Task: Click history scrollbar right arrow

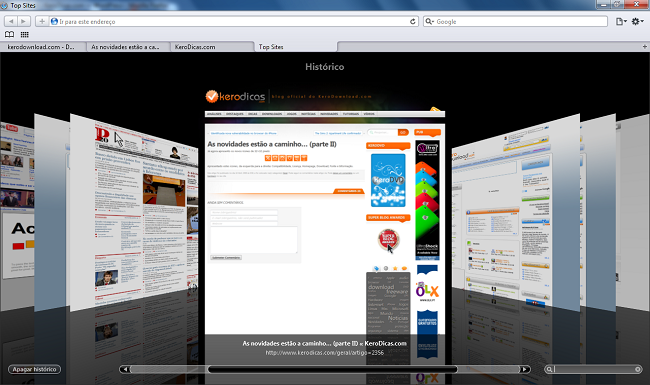Action: [525, 369]
